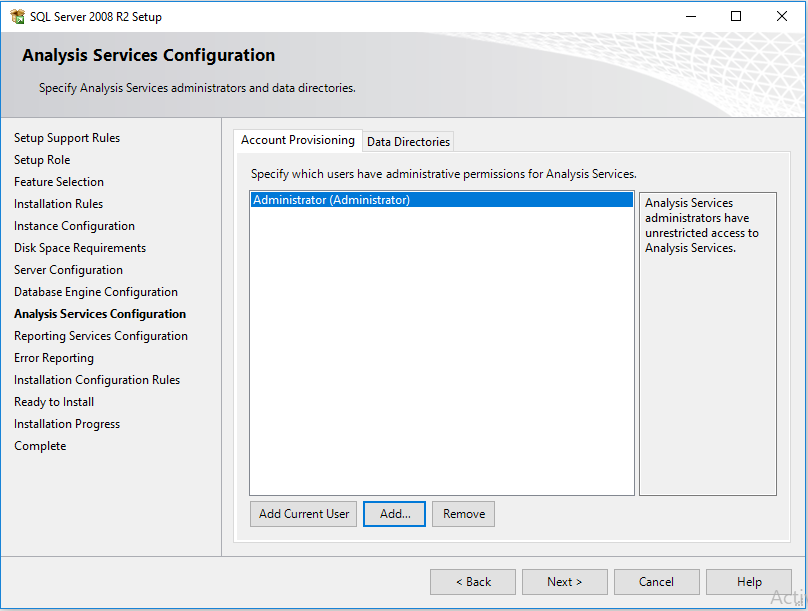Click the Add Current User button
The height and width of the screenshot is (611, 808).
point(304,514)
